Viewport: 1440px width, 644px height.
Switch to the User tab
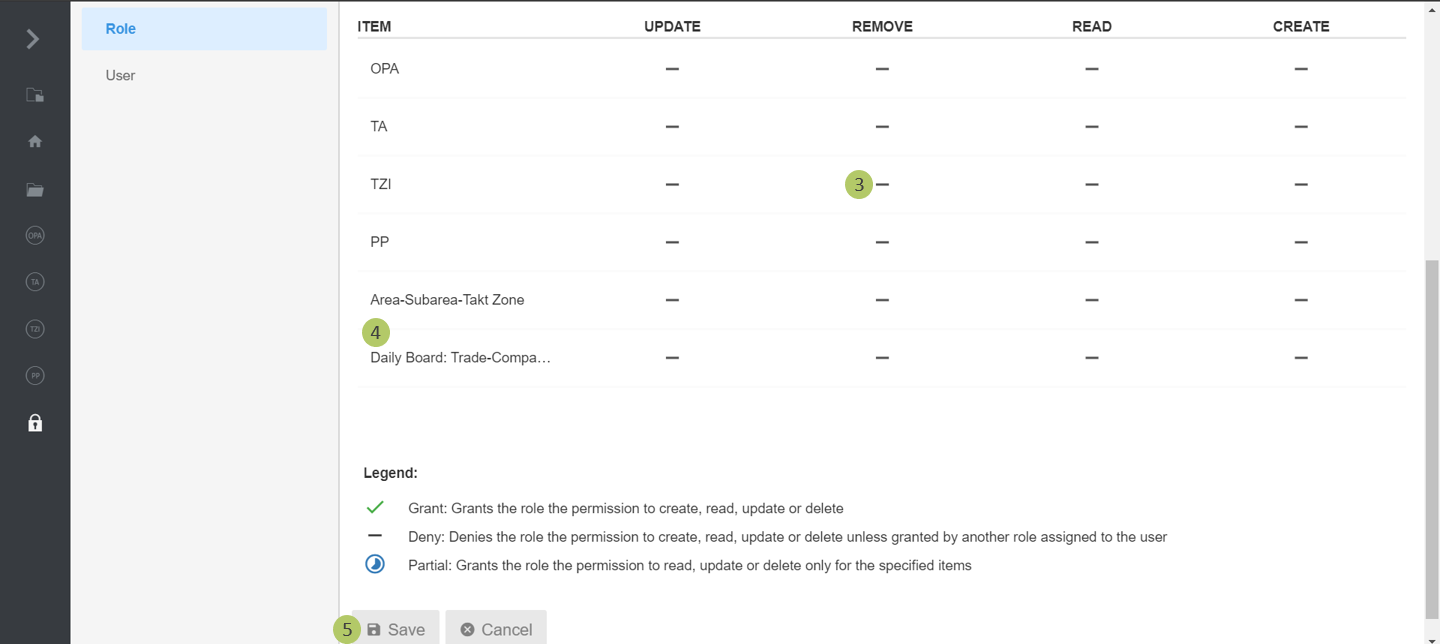tap(119, 75)
